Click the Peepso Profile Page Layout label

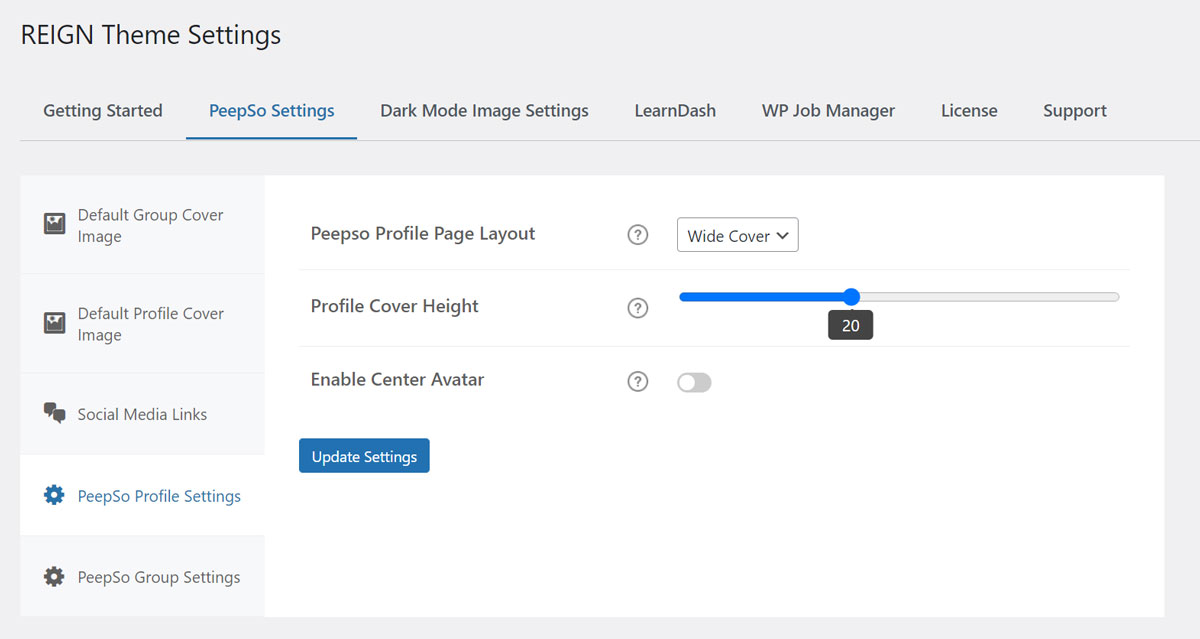click(x=423, y=234)
